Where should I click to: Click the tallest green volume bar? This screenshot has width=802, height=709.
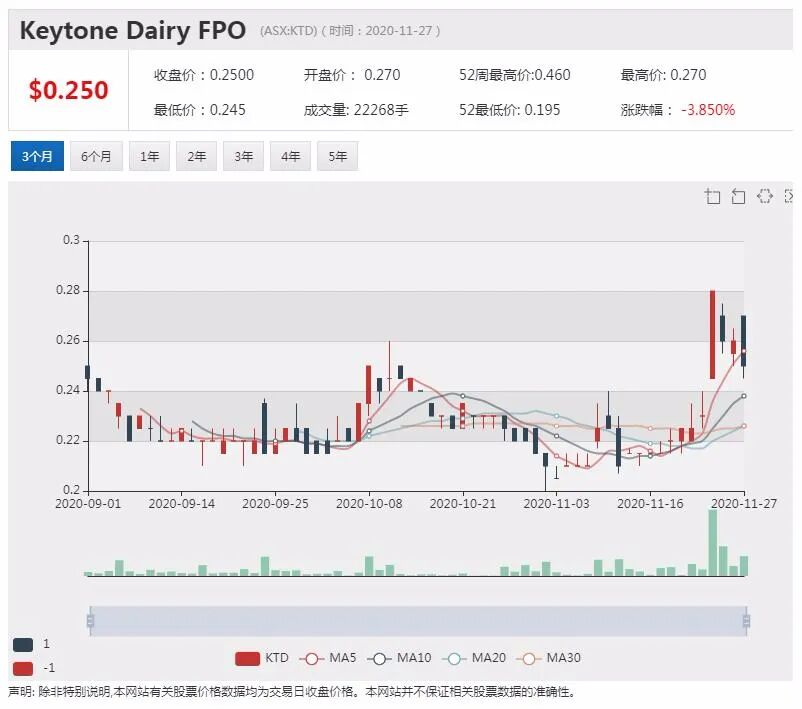pyautogui.click(x=712, y=543)
